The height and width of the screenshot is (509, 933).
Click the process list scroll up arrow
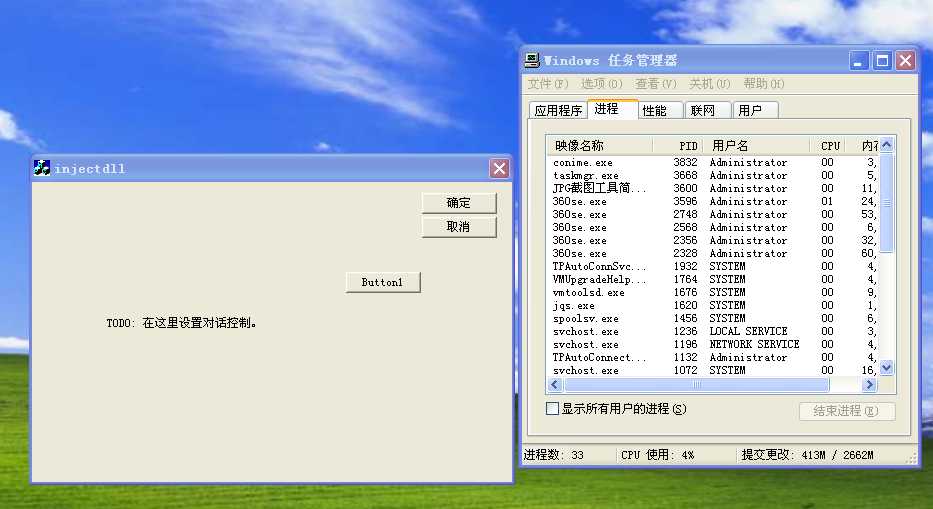887,145
